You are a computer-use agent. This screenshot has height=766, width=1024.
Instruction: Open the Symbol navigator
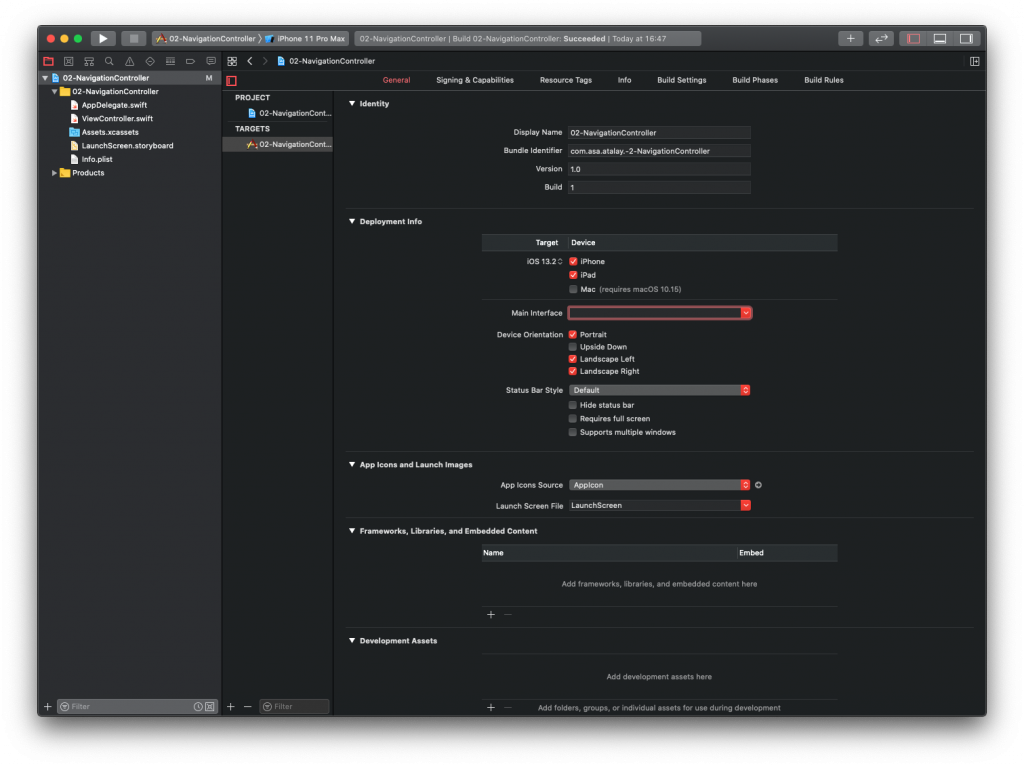(x=89, y=61)
